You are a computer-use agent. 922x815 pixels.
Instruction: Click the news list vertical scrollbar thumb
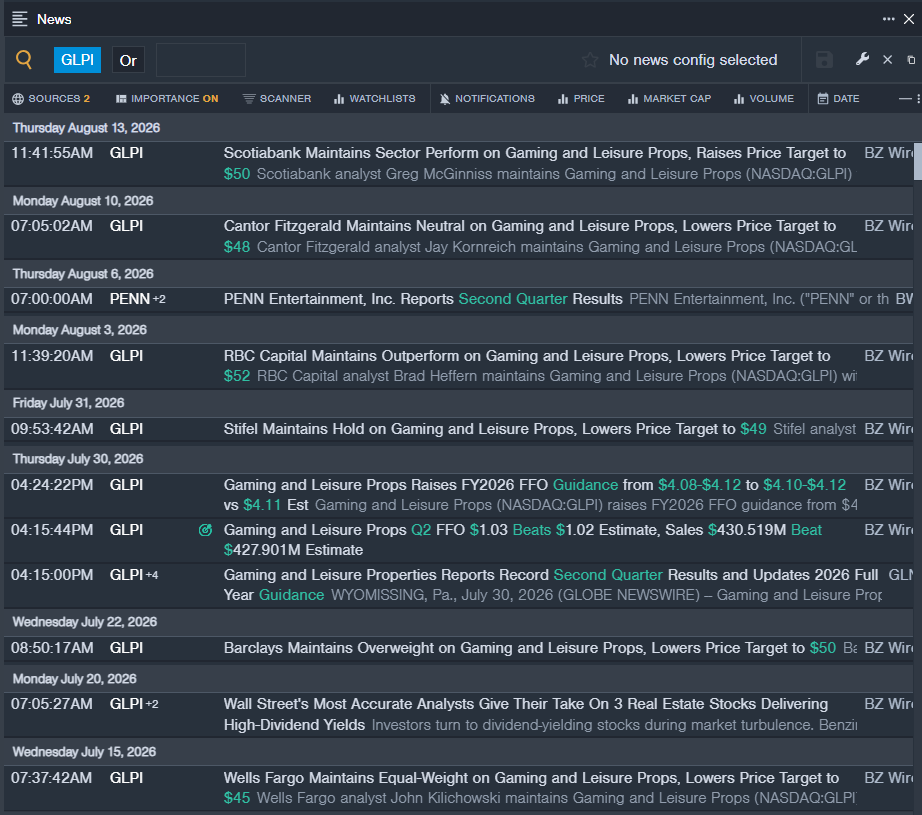917,161
